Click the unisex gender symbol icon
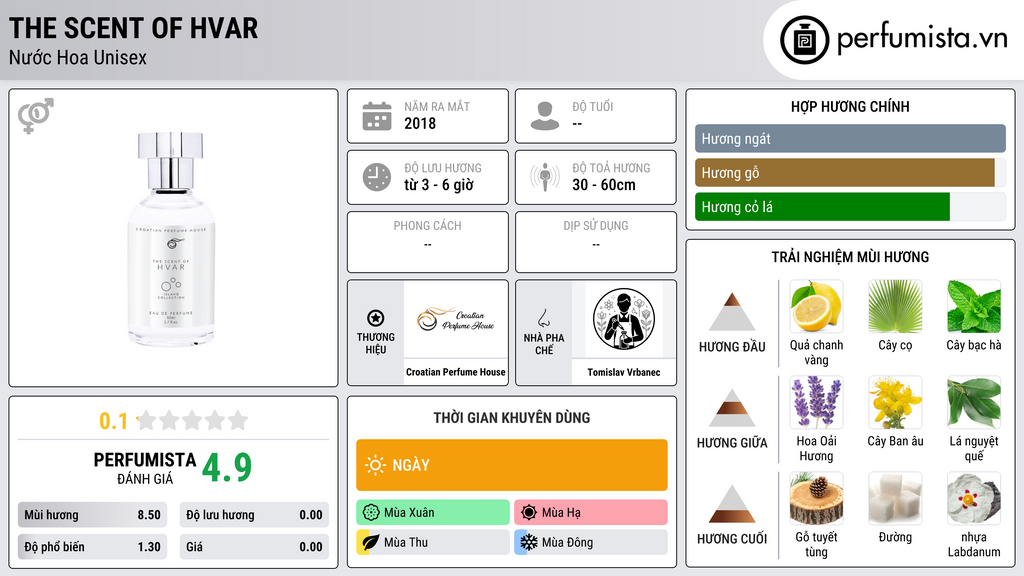The height and width of the screenshot is (576, 1024). pyautogui.click(x=36, y=116)
